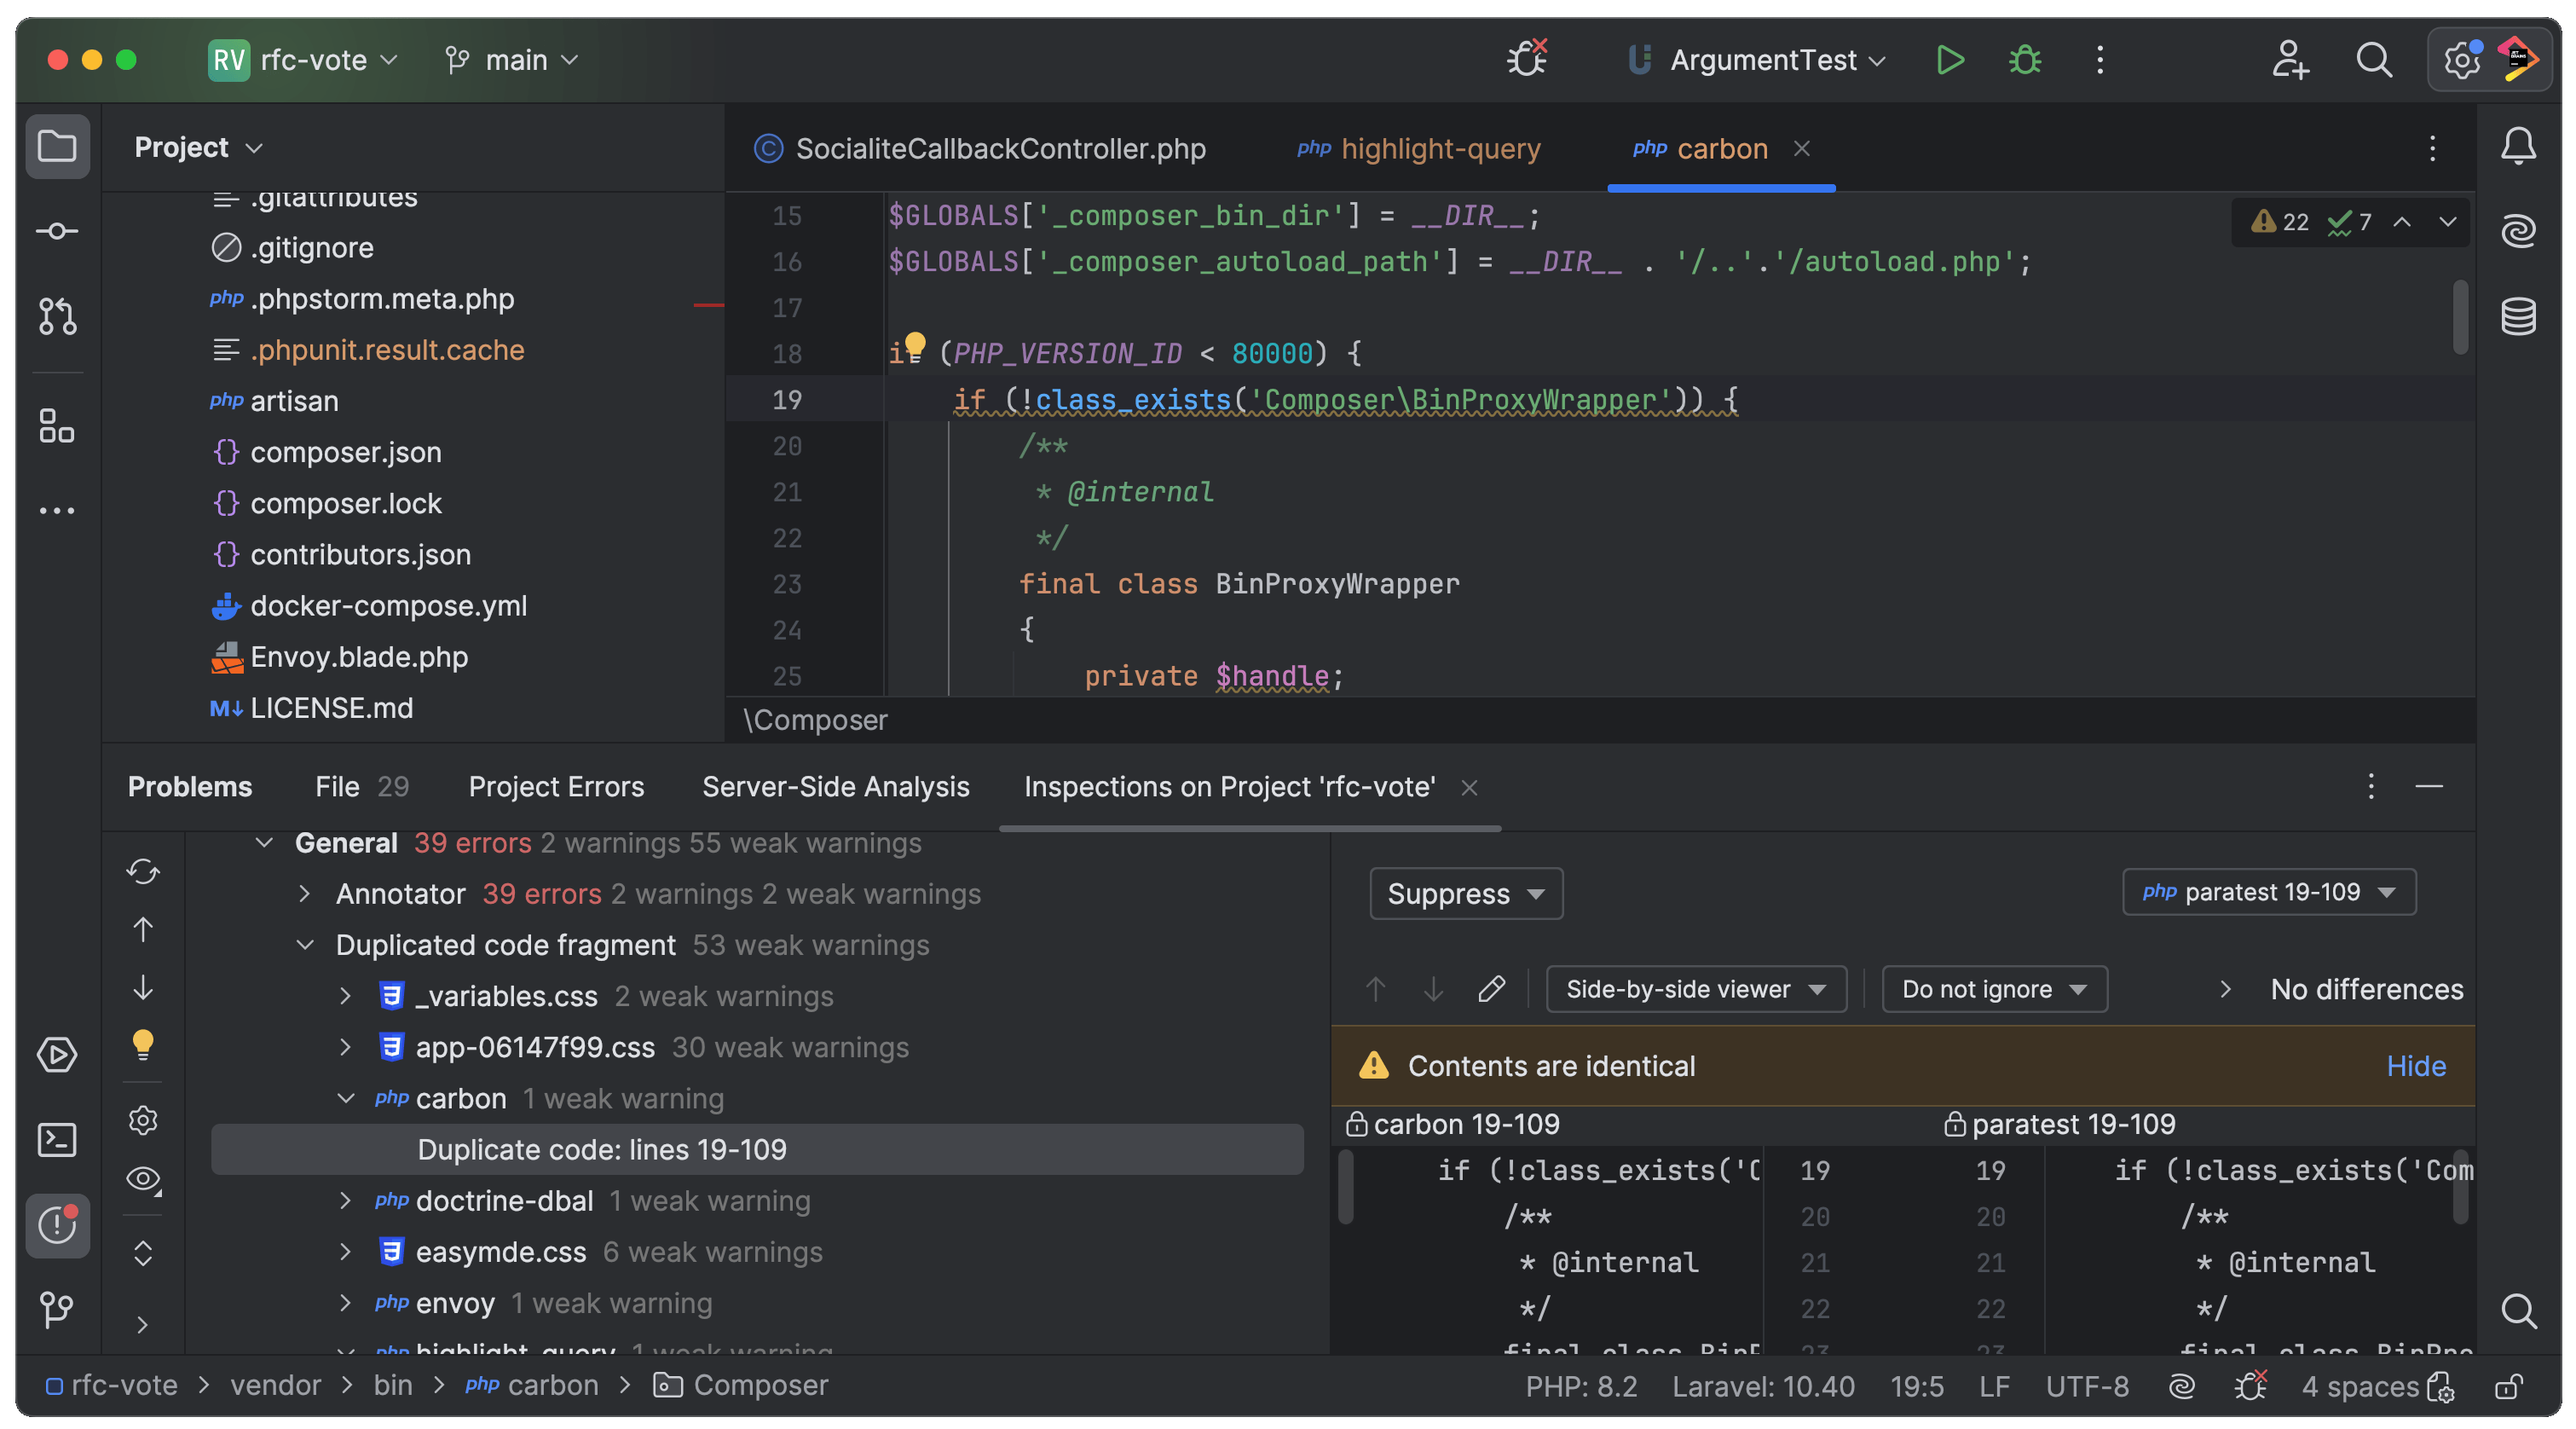Open the main branch dropdown

pos(510,60)
